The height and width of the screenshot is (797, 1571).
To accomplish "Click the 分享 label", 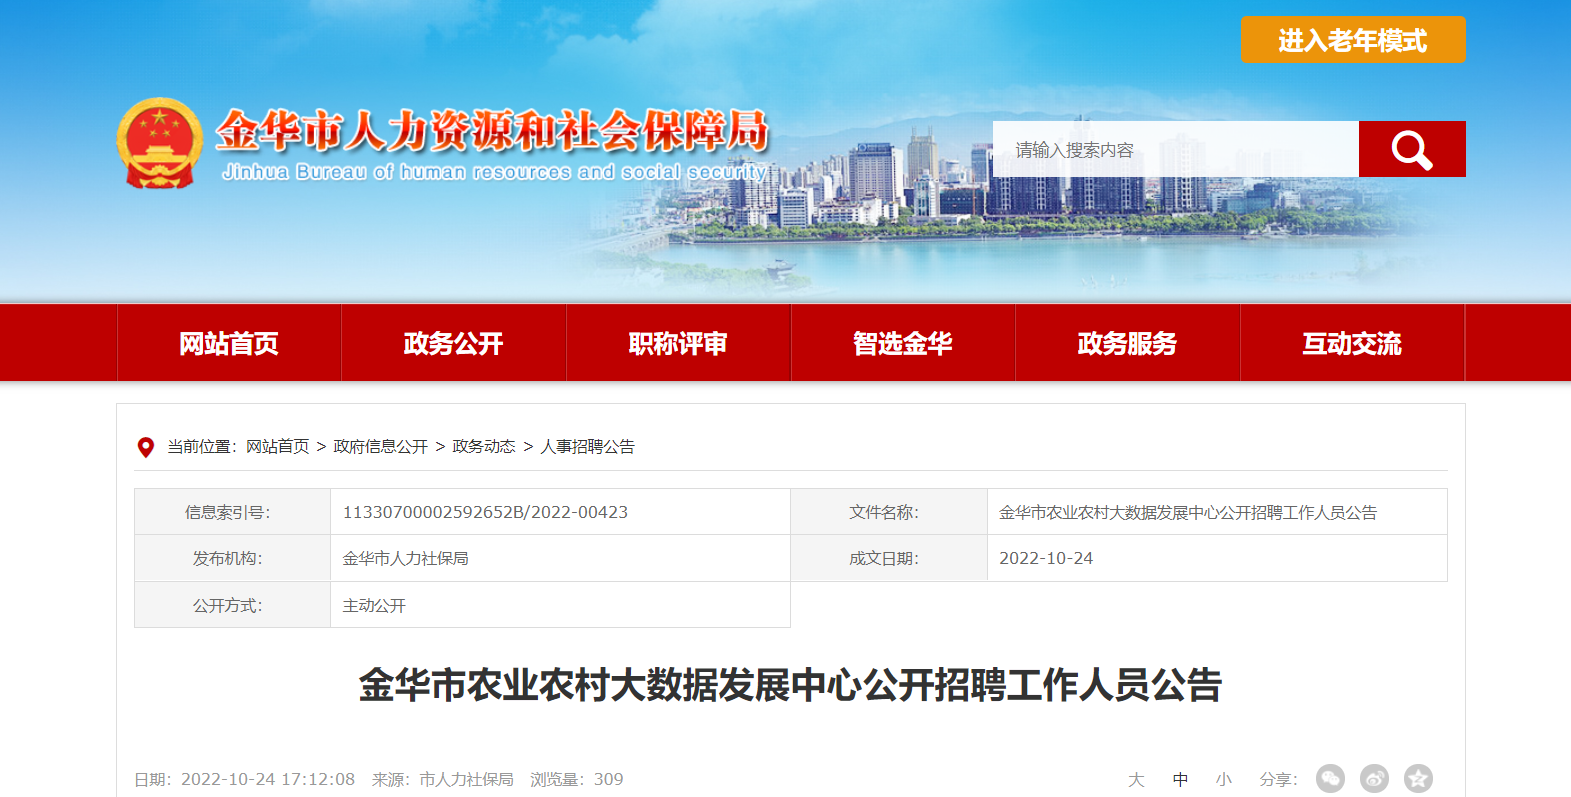I will (x=1278, y=779).
